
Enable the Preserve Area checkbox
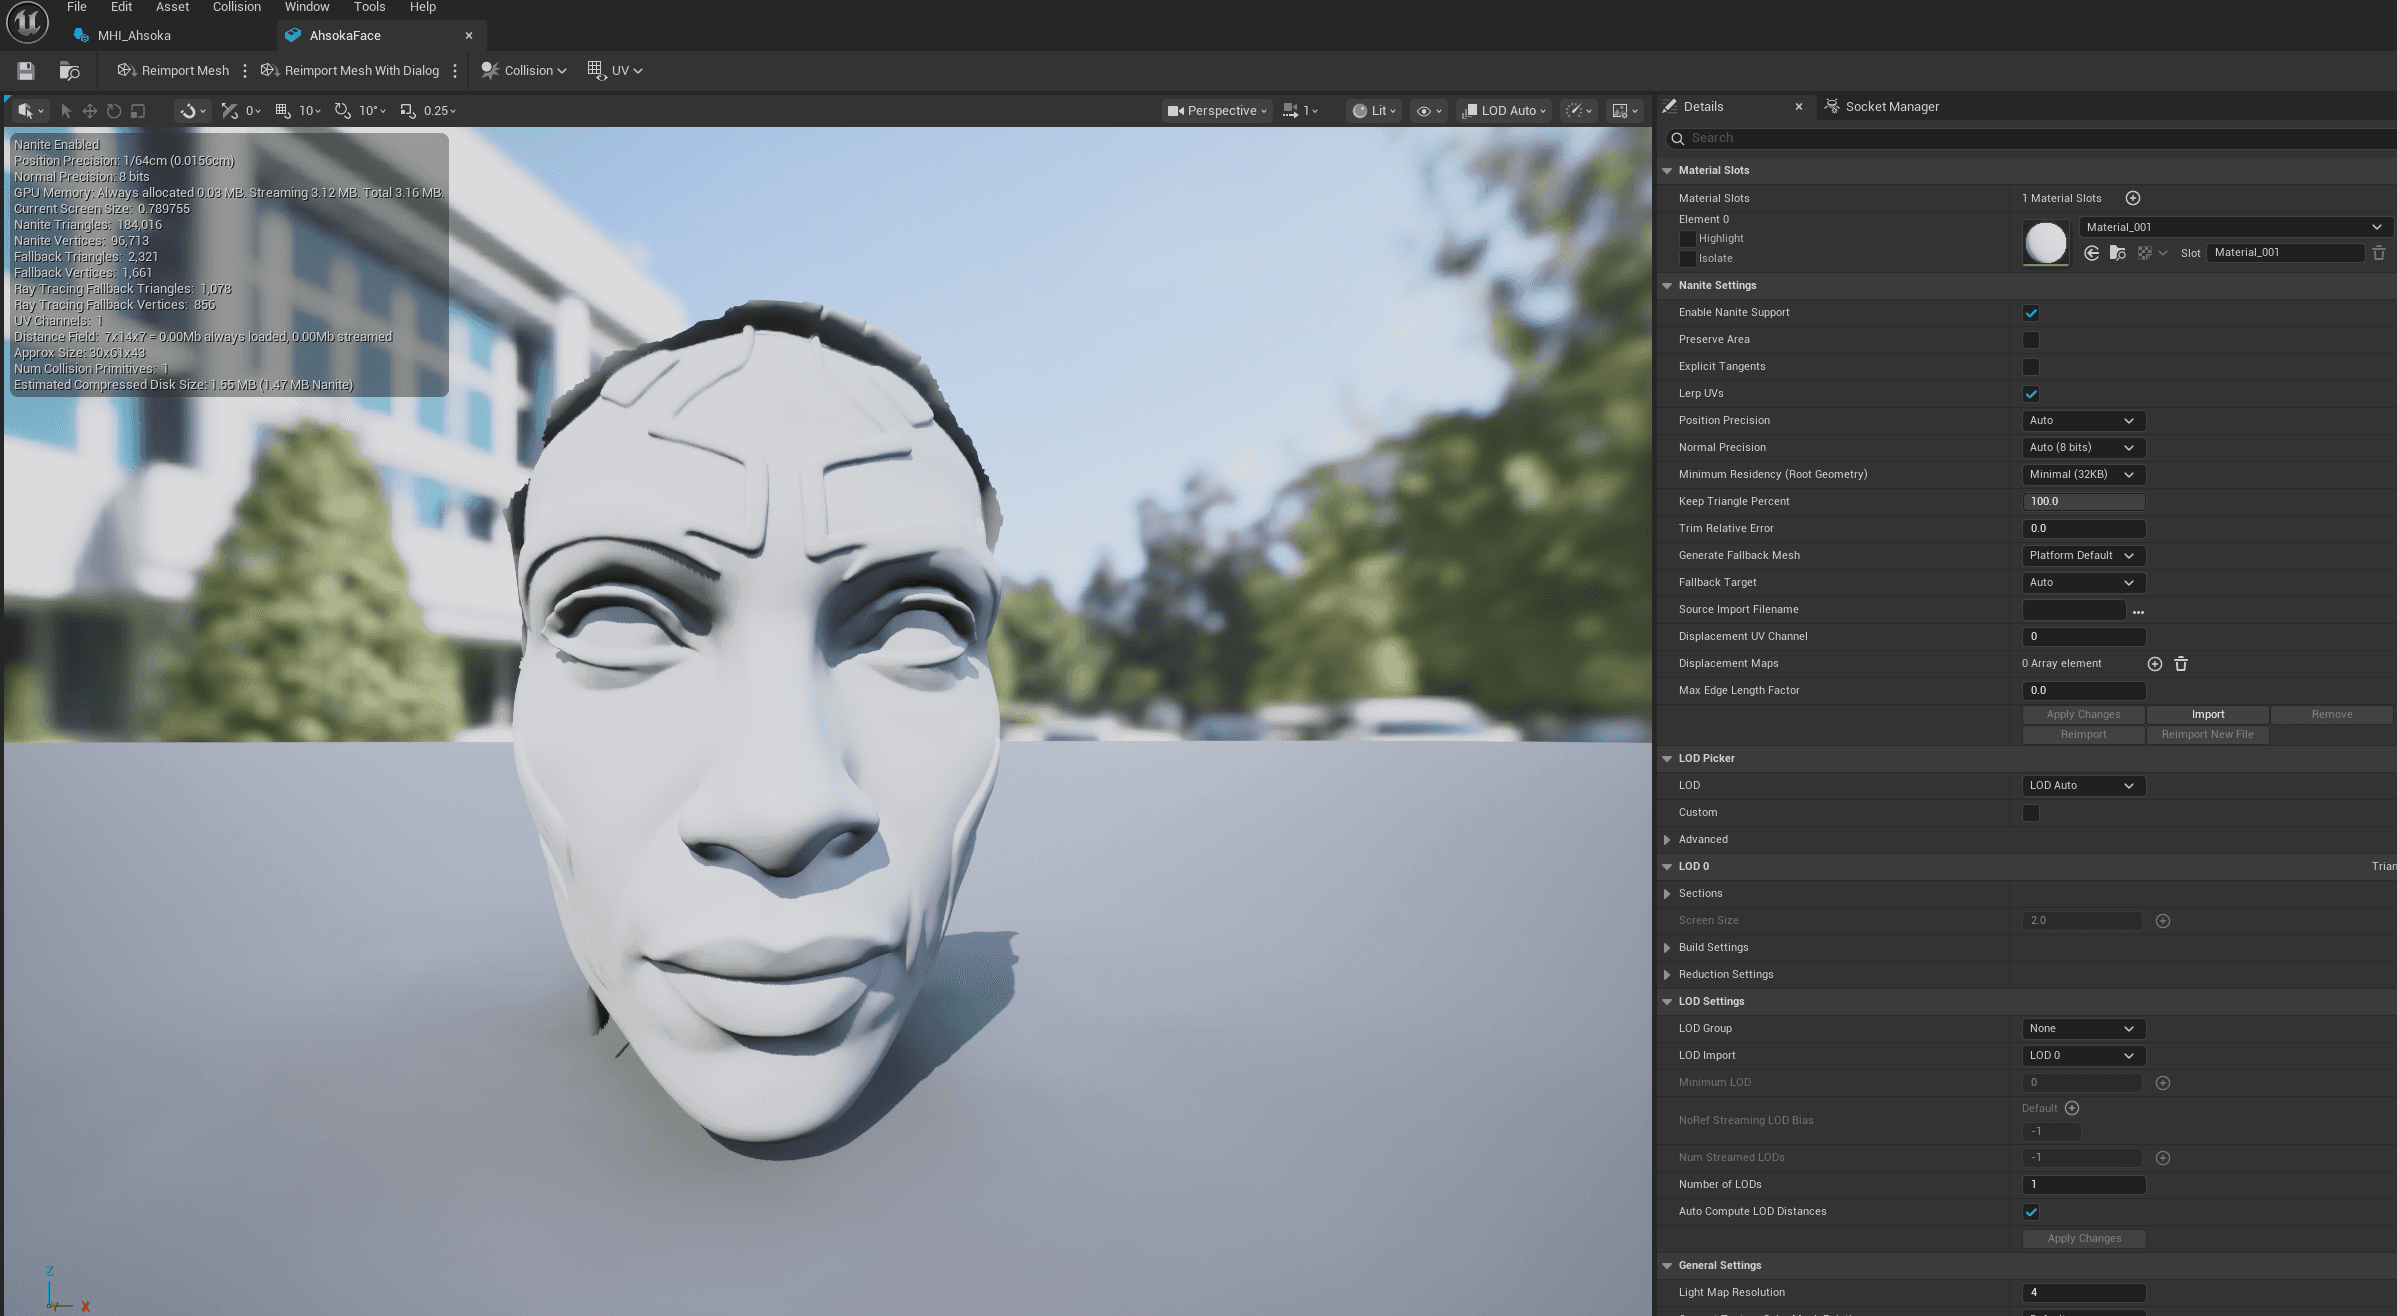(2031, 340)
